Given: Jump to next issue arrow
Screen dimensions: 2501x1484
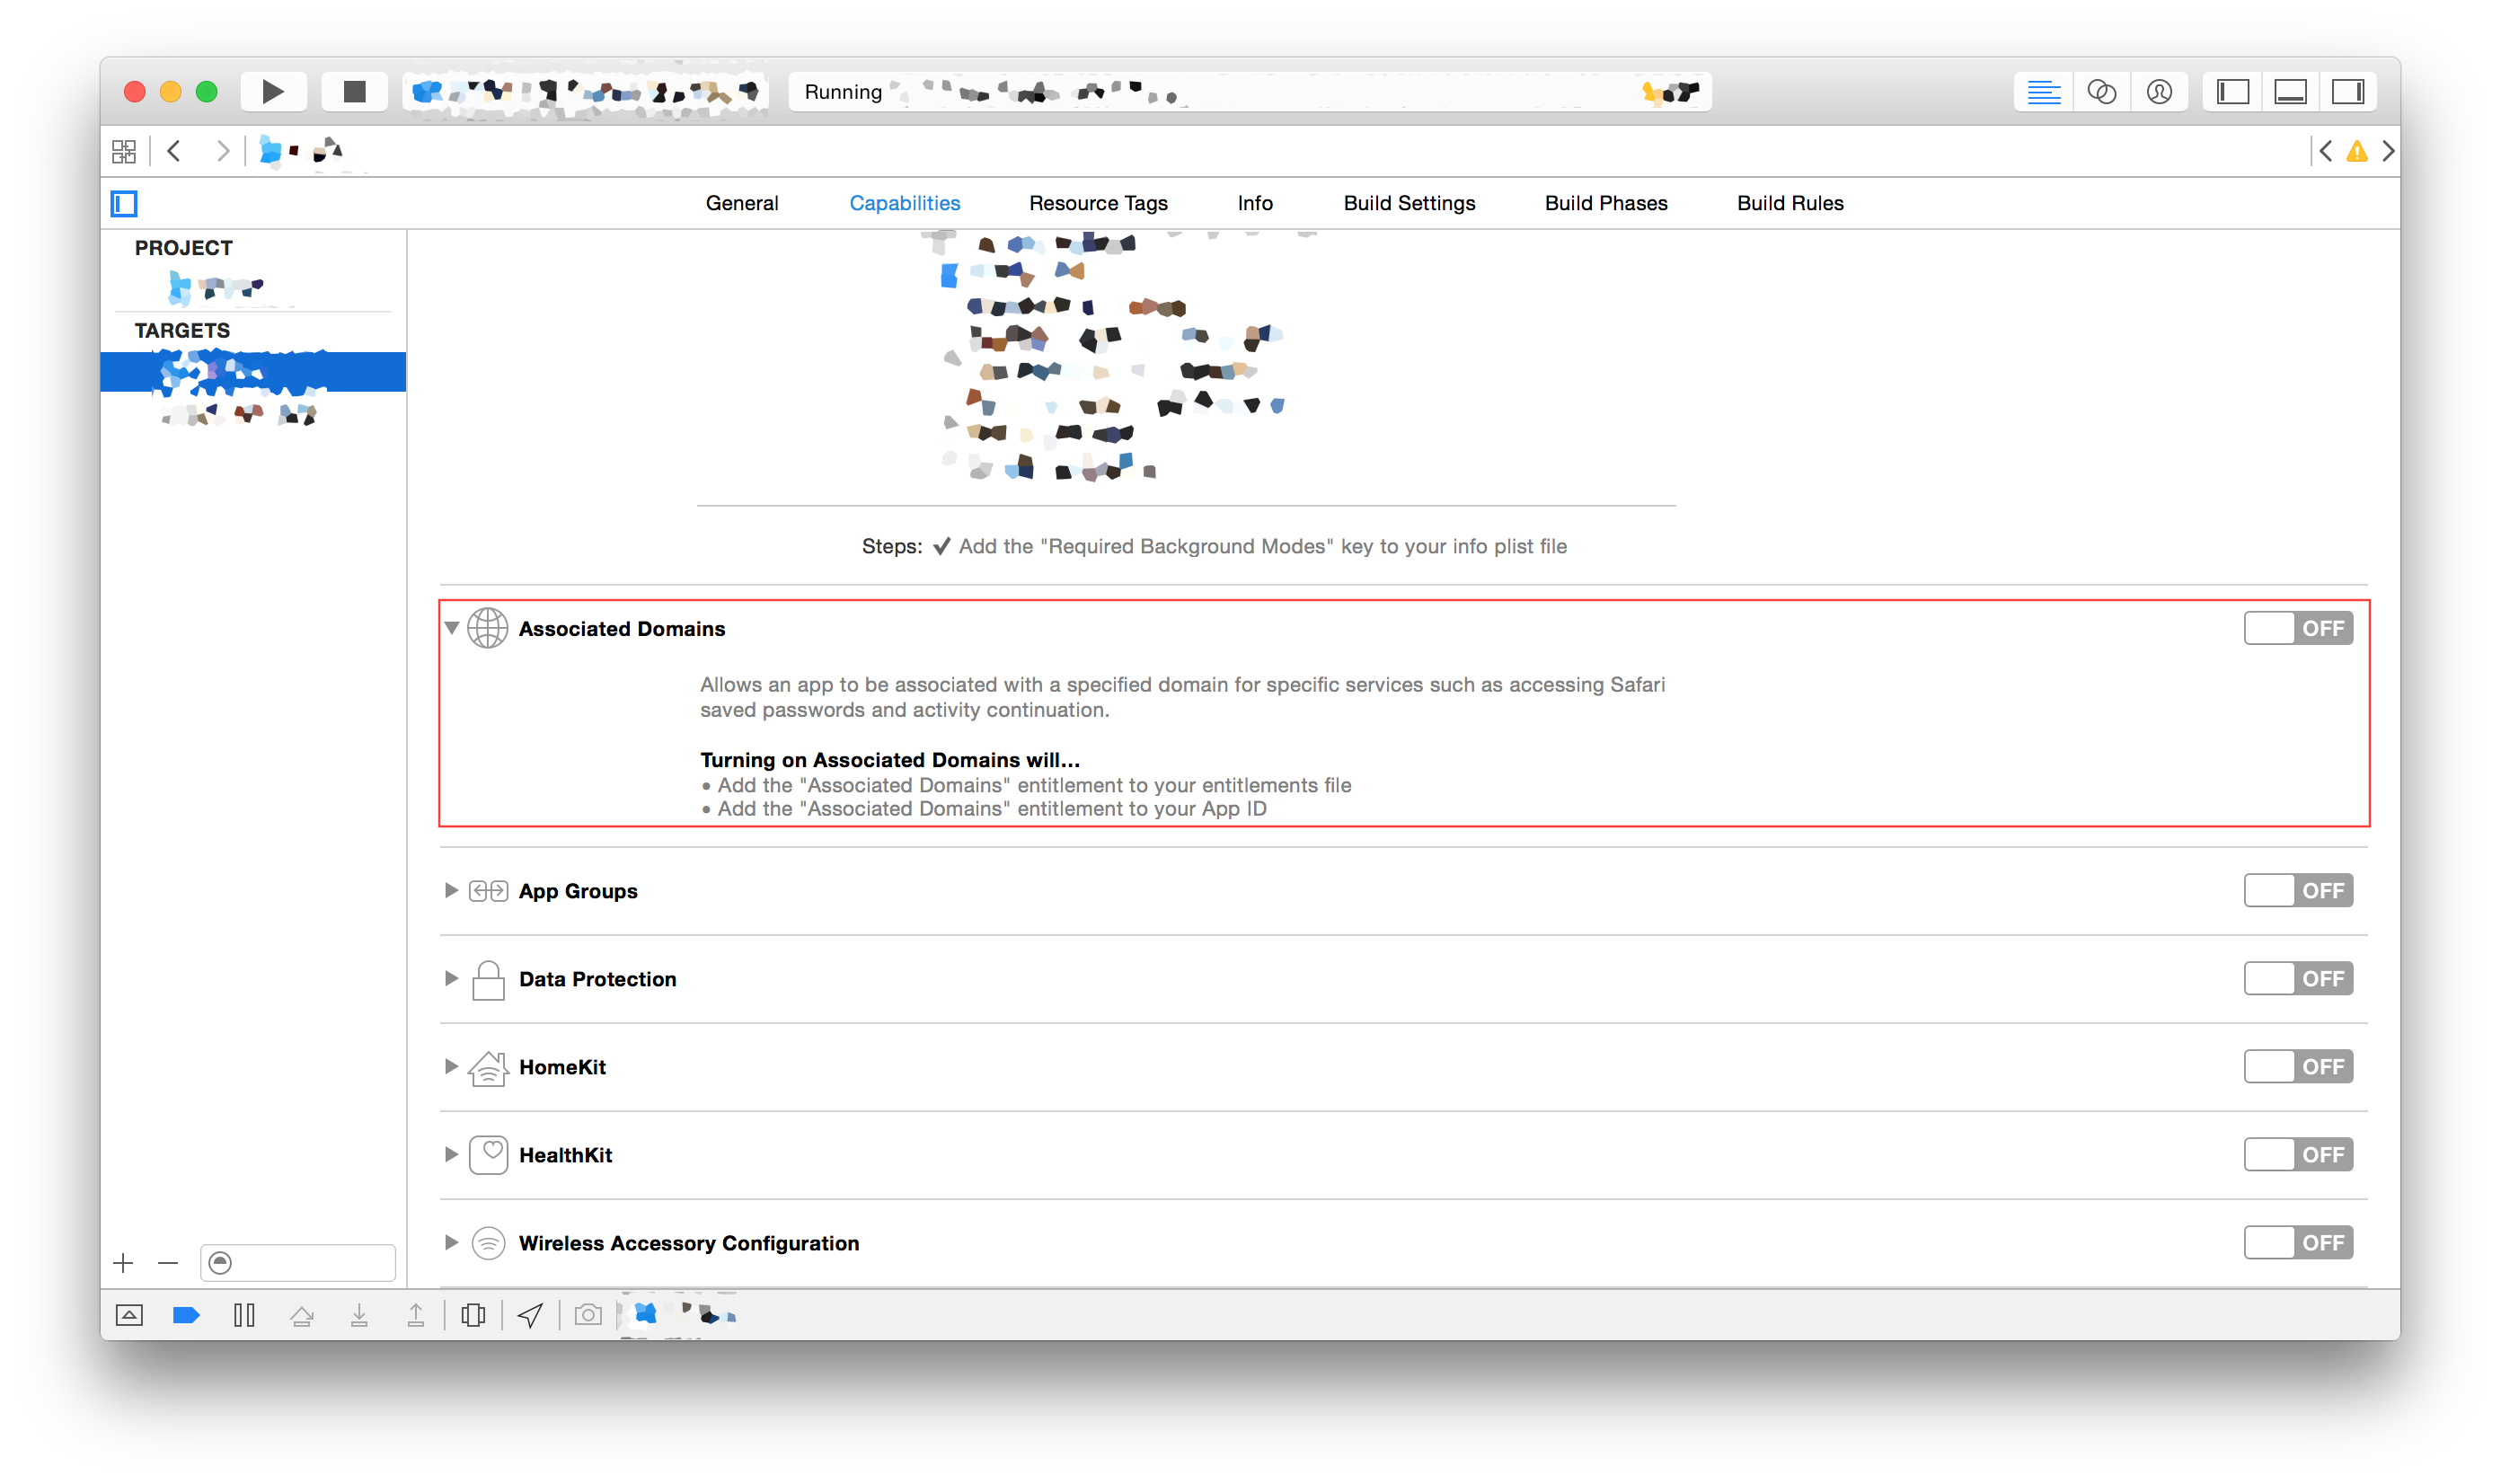Looking at the screenshot, I should point(2387,151).
